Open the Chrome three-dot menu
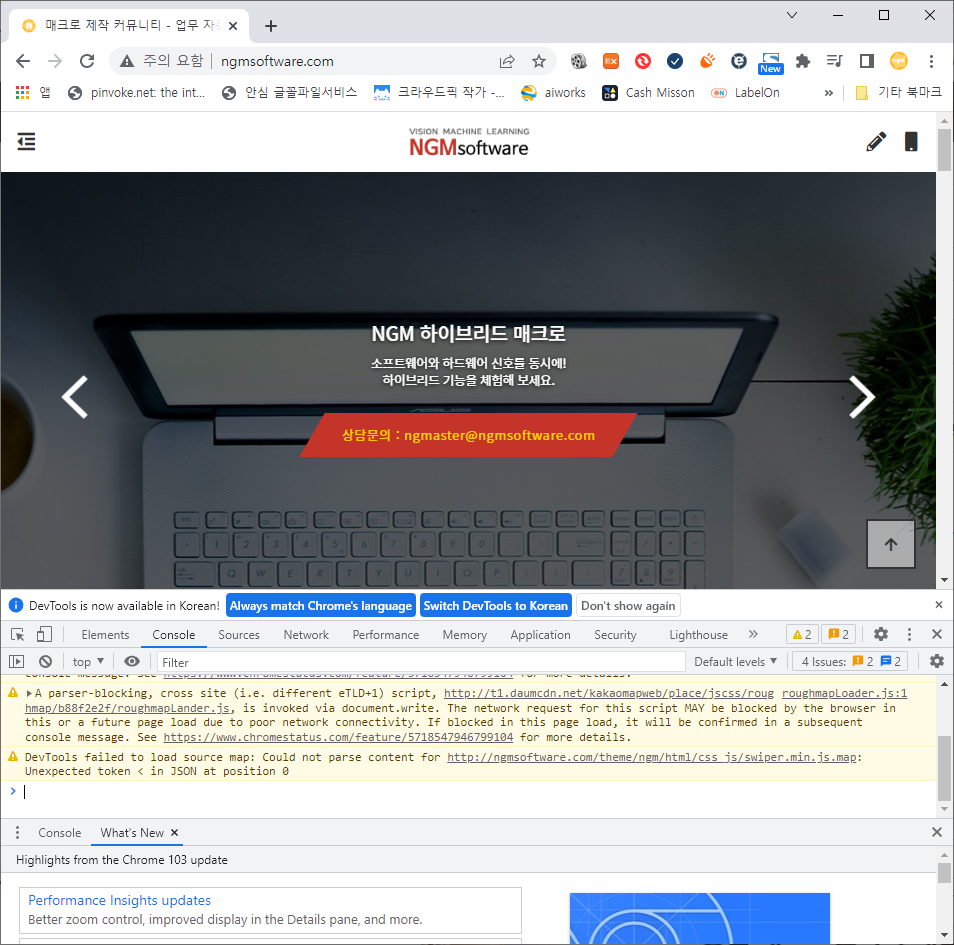 click(931, 61)
